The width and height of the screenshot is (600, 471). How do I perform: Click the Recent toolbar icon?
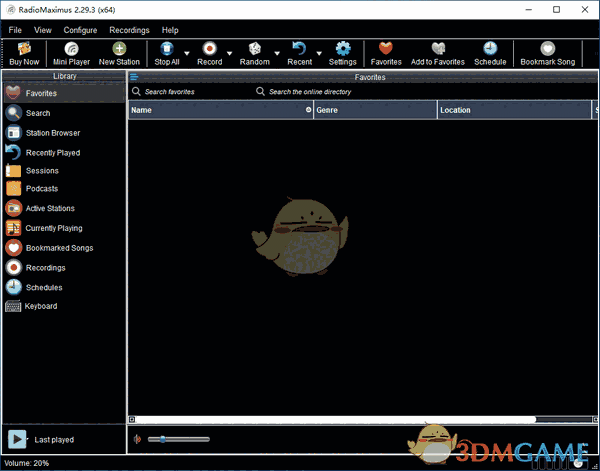[x=300, y=54]
